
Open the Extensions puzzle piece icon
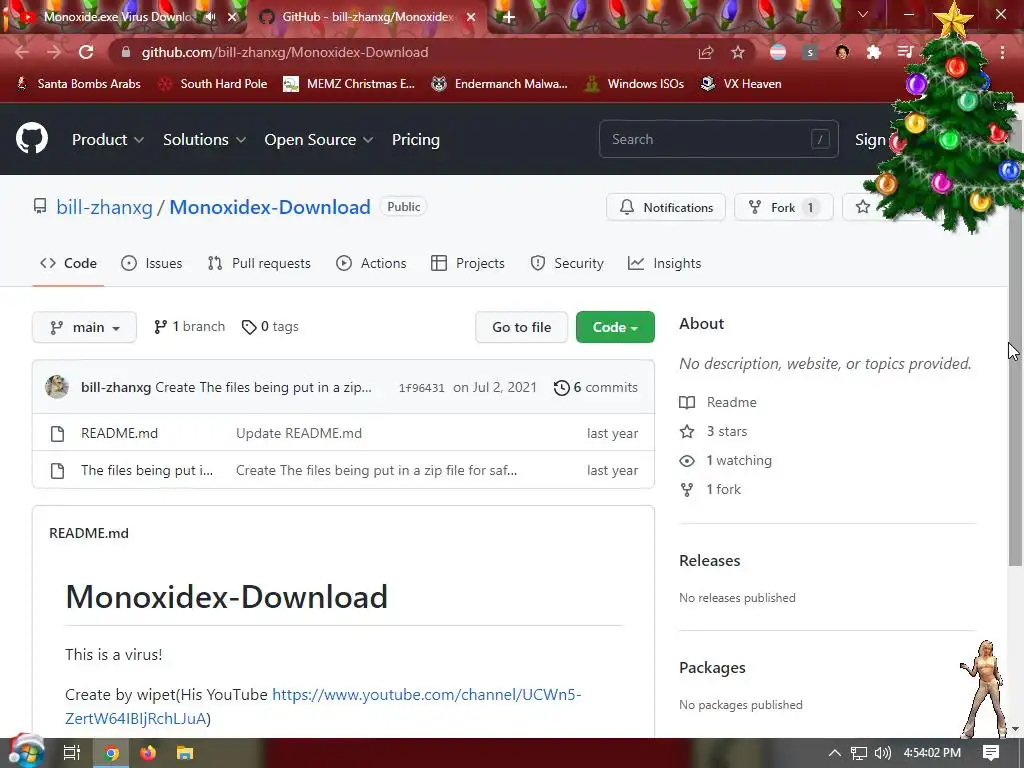[x=874, y=52]
